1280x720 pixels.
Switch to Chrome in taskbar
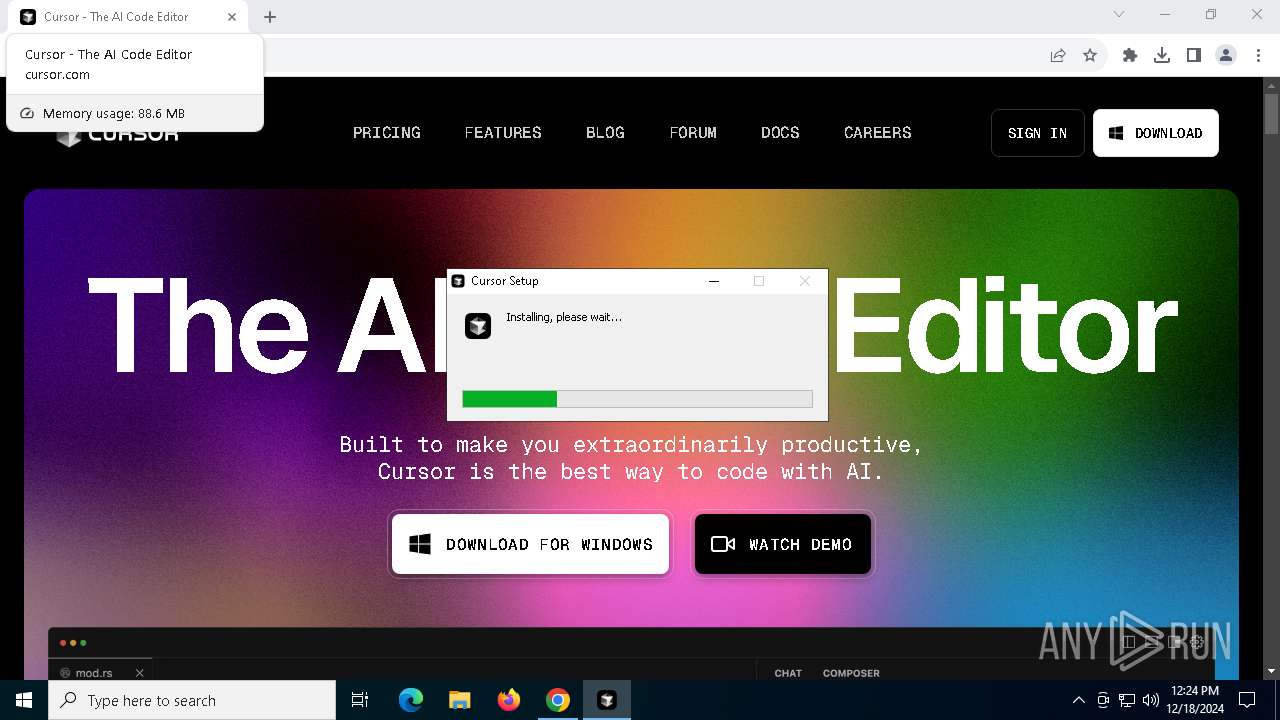[558, 700]
